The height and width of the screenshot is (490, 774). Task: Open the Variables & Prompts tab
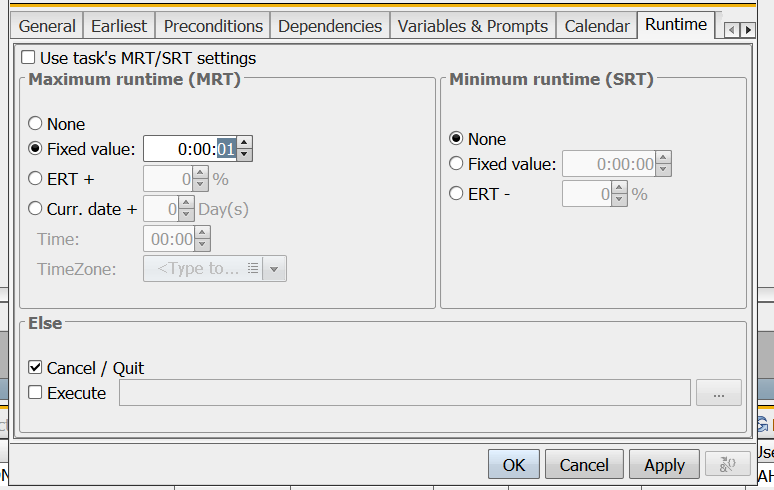(473, 26)
